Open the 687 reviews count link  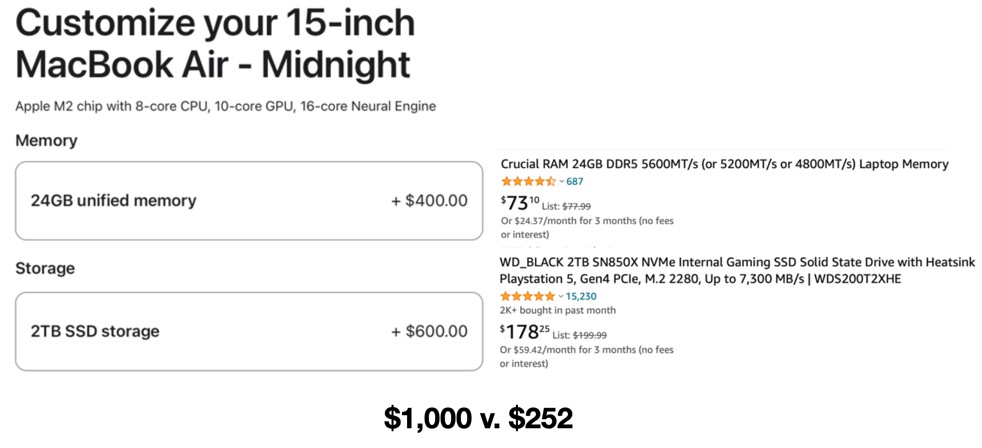[574, 182]
